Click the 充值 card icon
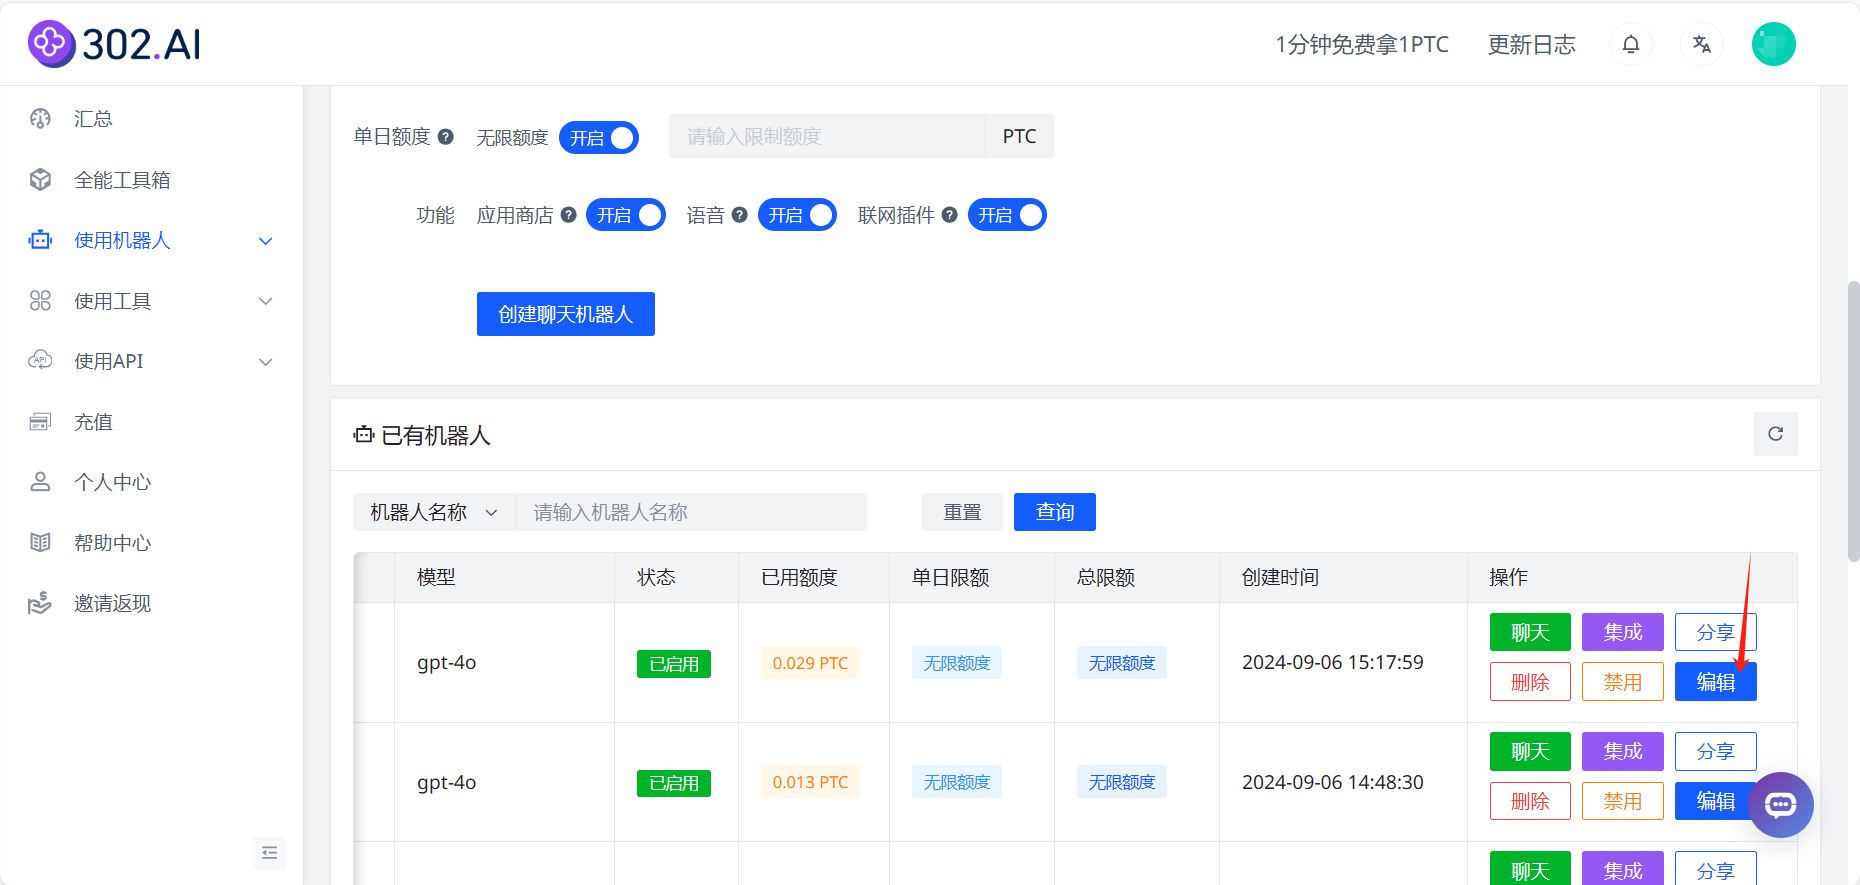This screenshot has width=1860, height=885. [x=40, y=422]
